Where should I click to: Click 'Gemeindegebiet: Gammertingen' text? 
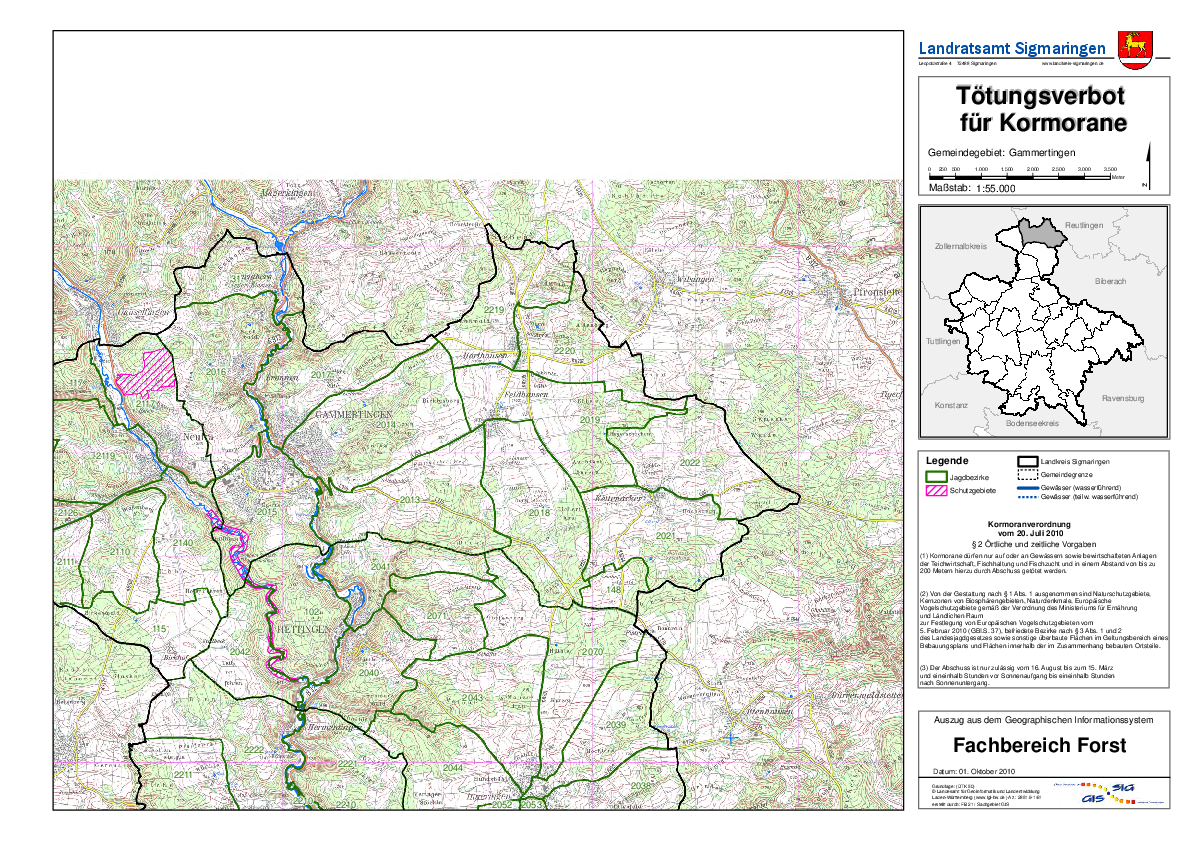[x=1001, y=153]
